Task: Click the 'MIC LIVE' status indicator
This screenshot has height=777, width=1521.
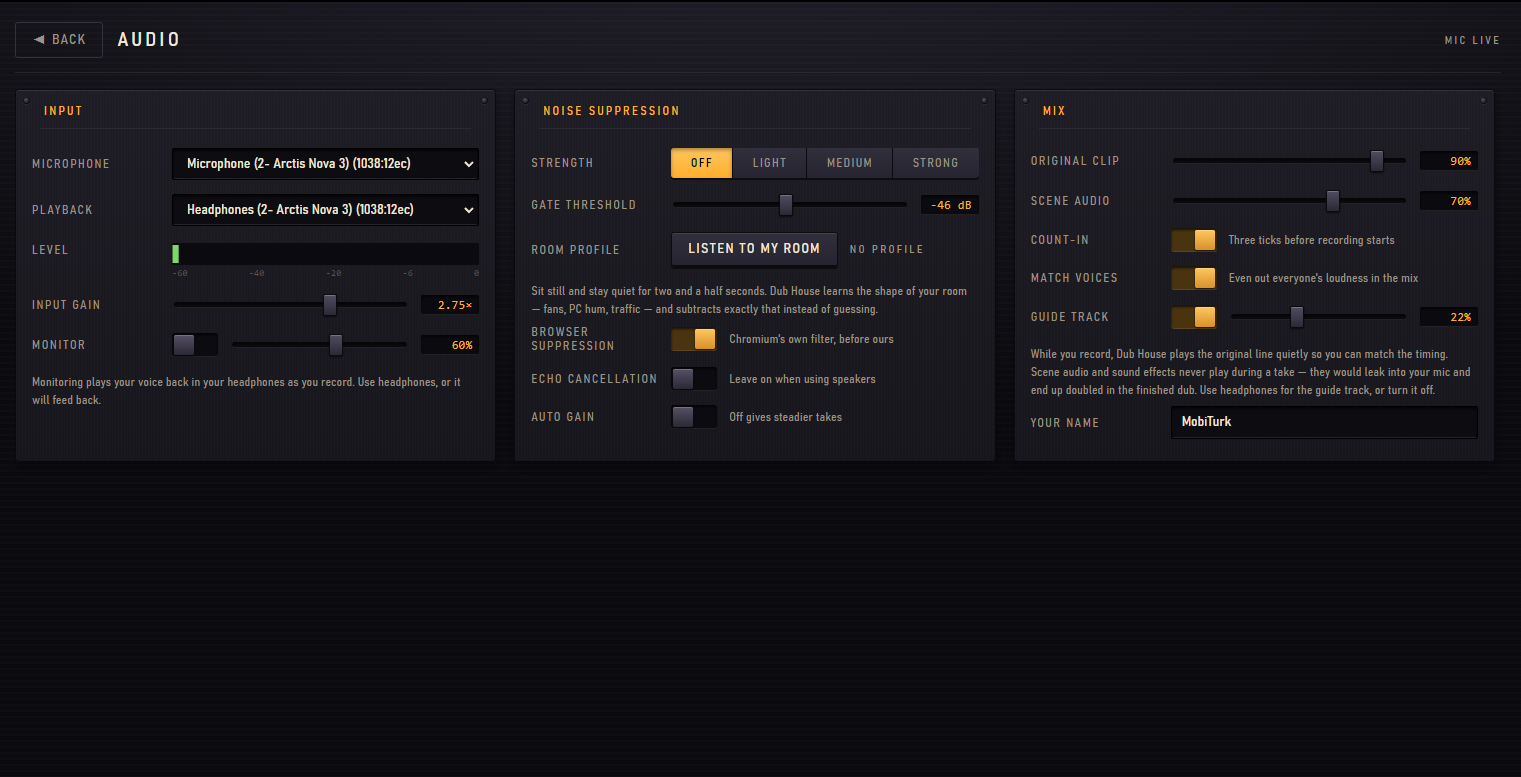Action: click(x=1472, y=41)
